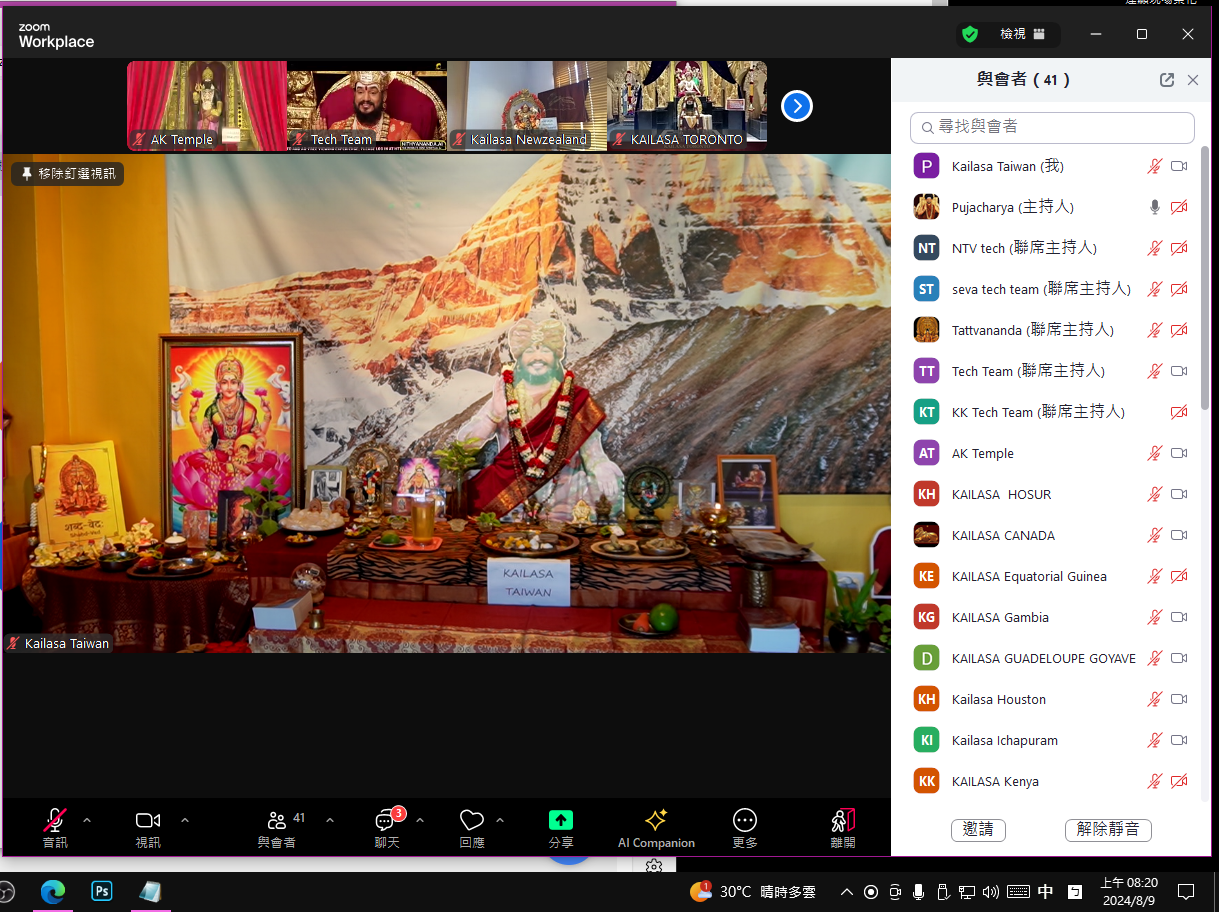The image size is (1219, 912).
Task: Open the Reactions heart icon
Action: click(472, 821)
